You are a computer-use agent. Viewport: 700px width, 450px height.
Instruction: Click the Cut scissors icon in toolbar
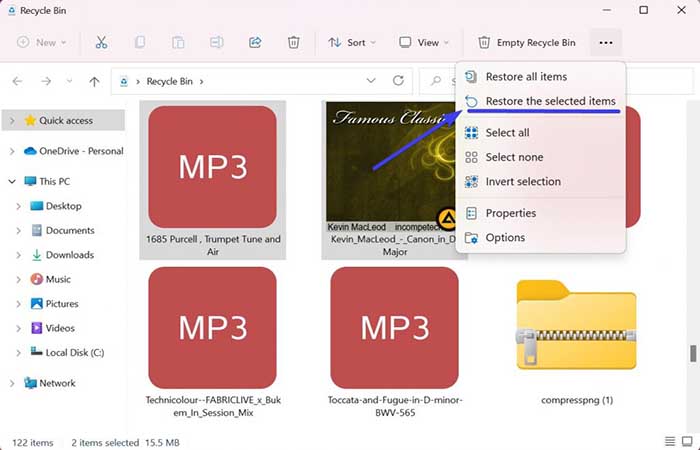click(x=101, y=42)
